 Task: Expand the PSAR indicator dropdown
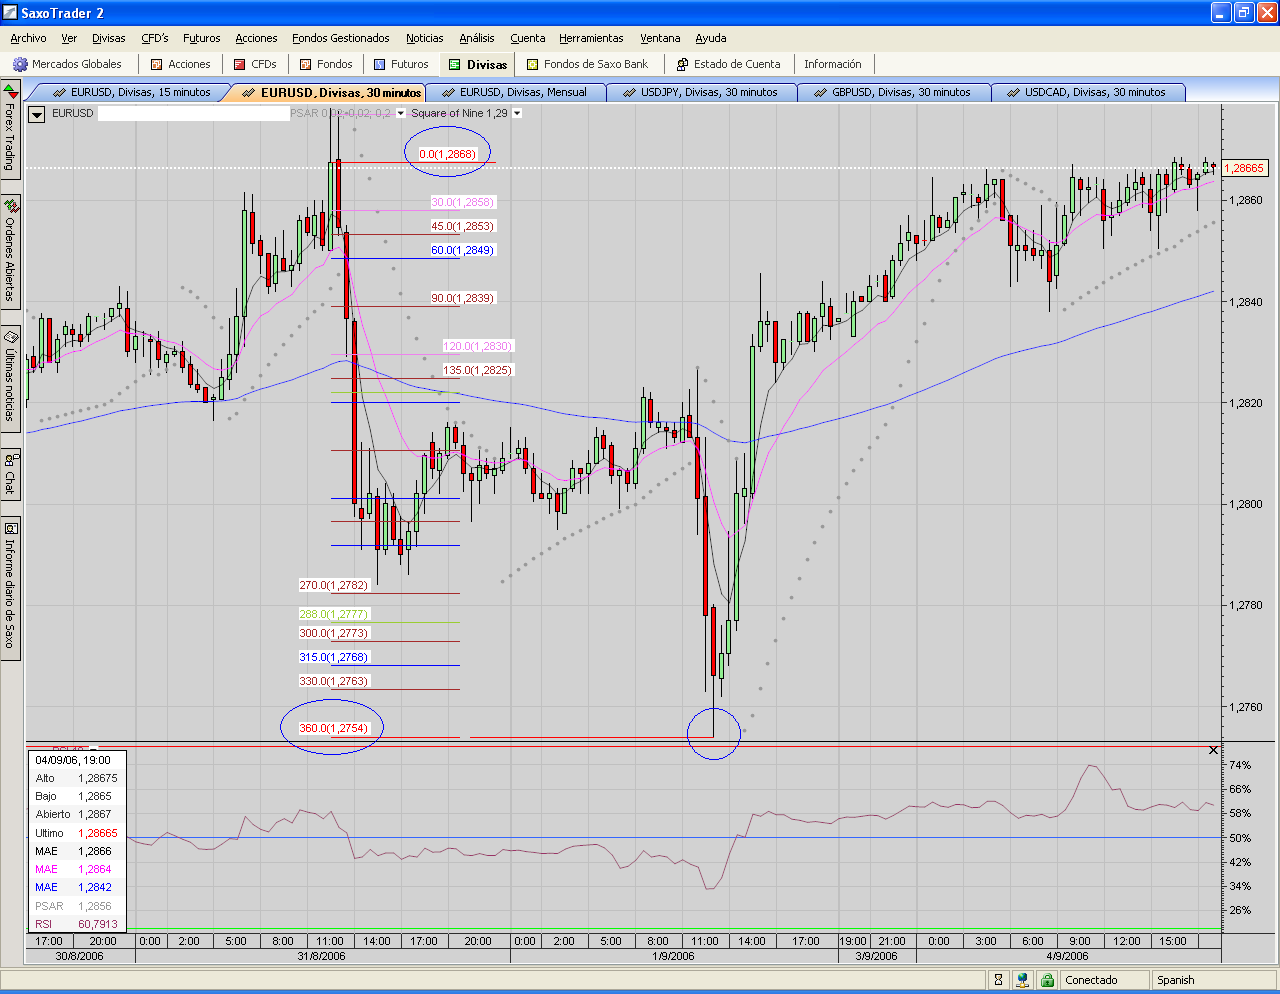pyautogui.click(x=401, y=113)
